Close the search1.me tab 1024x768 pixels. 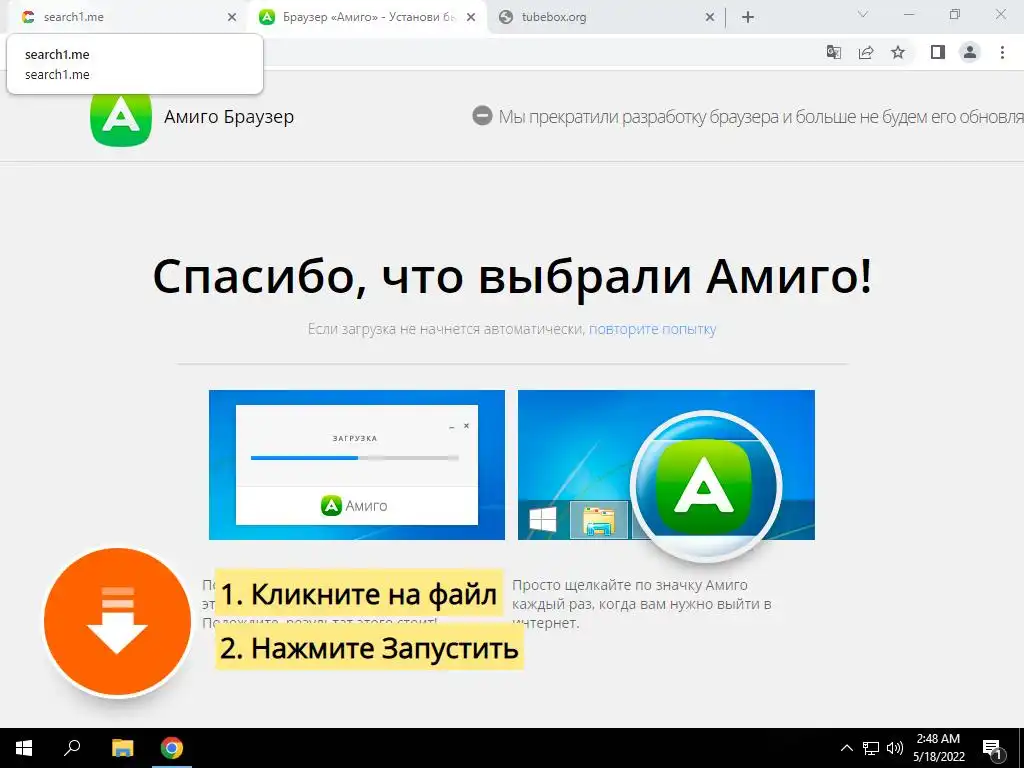[x=232, y=18]
